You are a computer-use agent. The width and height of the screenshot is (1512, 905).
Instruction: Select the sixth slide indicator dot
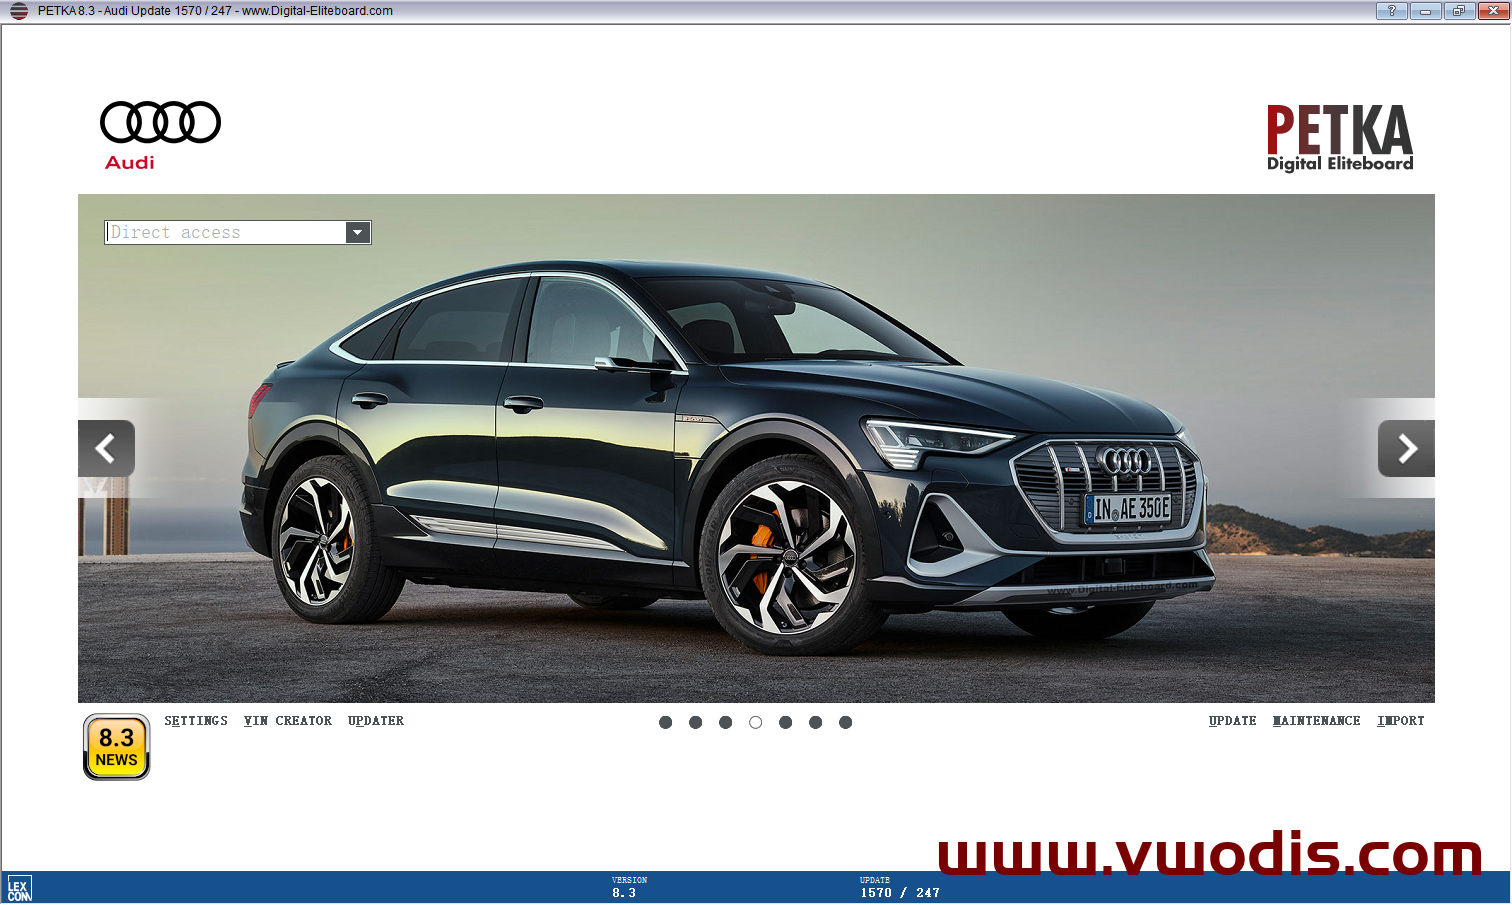pyautogui.click(x=816, y=723)
